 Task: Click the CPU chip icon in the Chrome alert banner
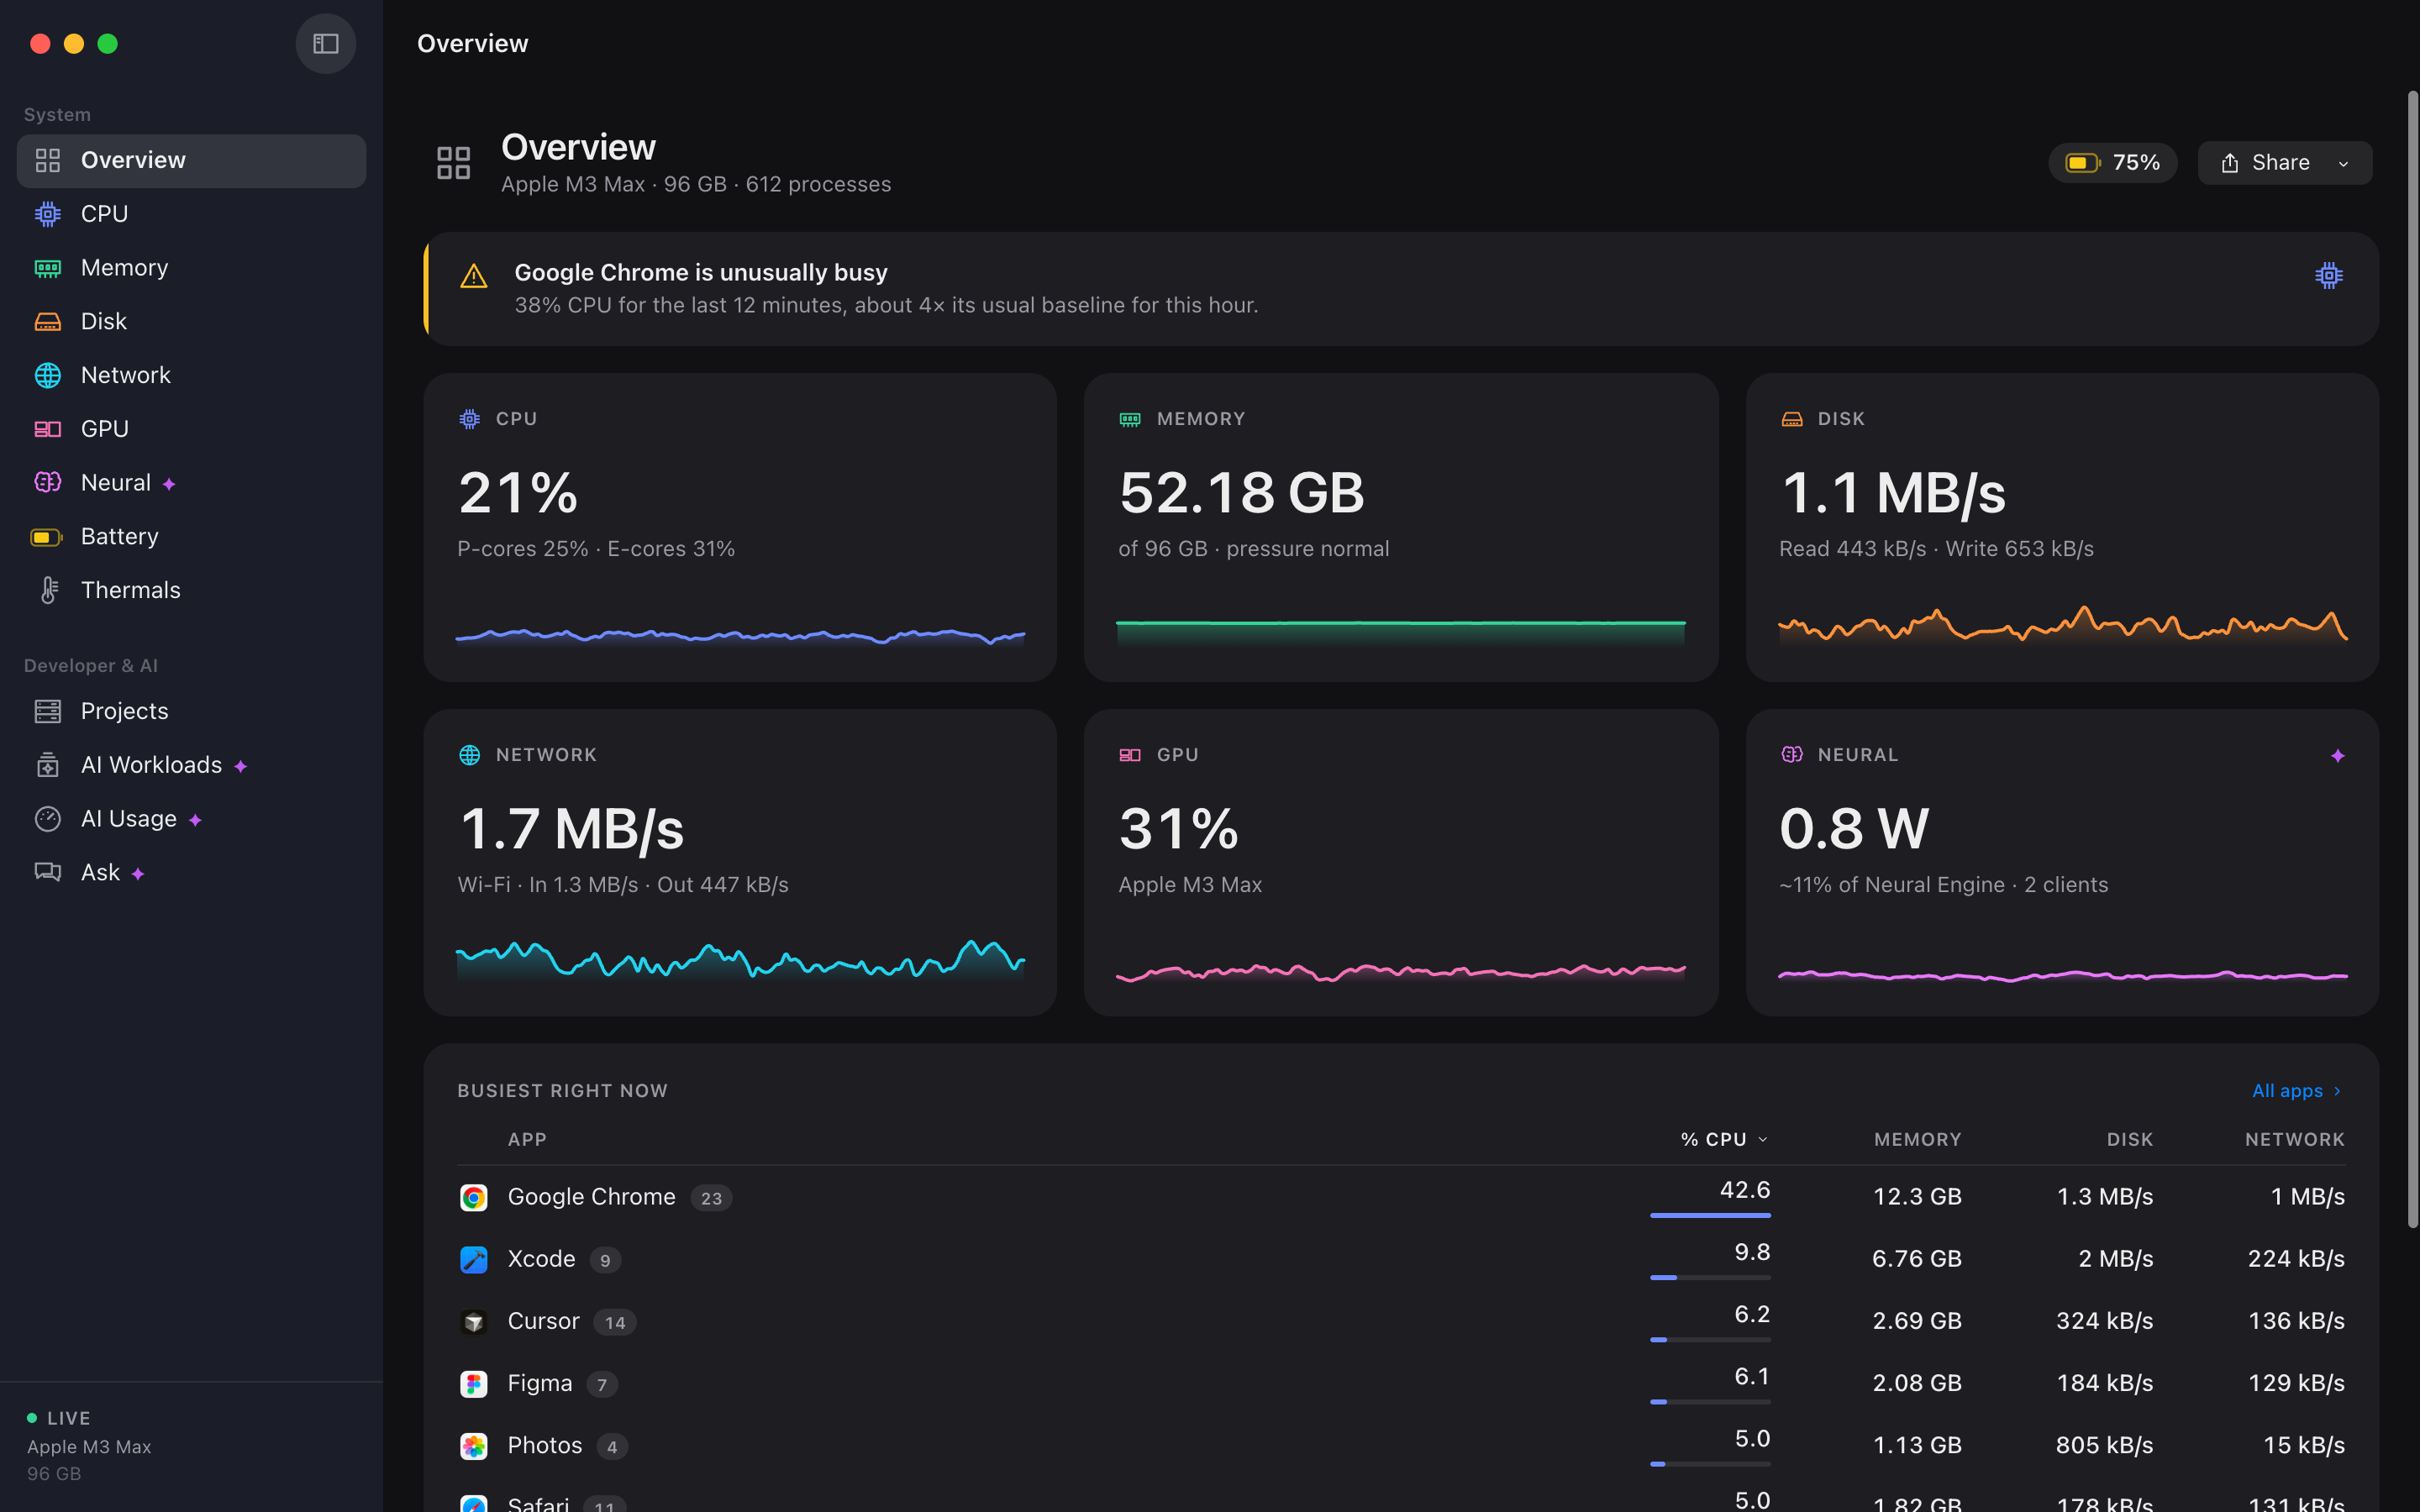(2328, 275)
